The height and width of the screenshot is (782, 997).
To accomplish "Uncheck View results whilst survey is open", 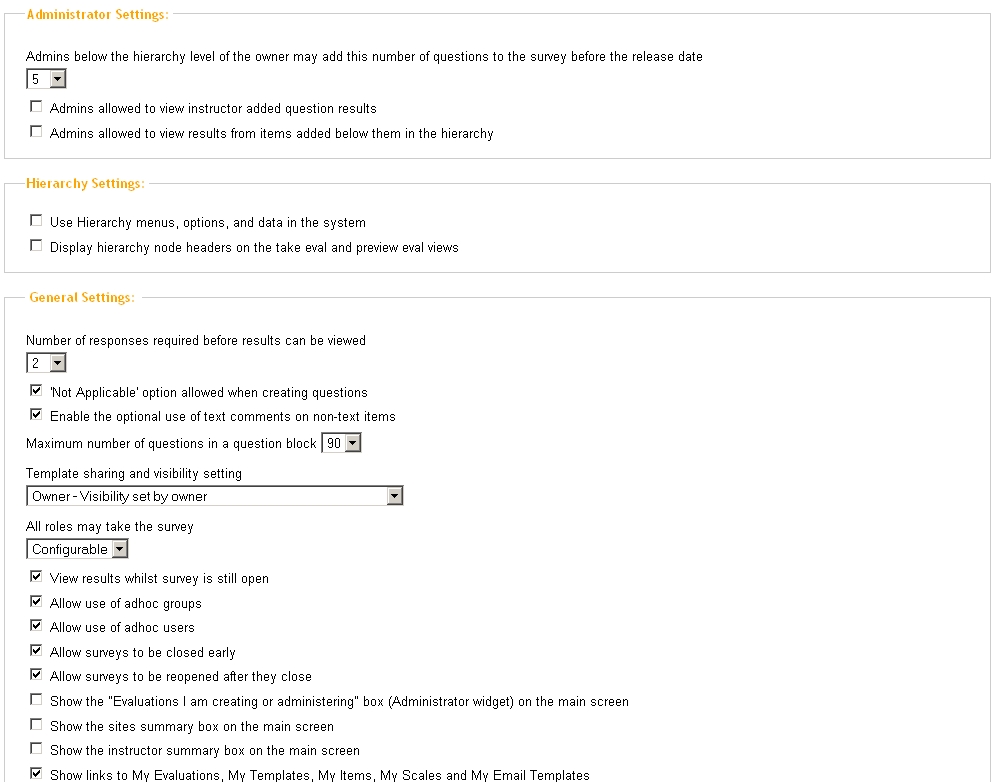I will pos(37,577).
